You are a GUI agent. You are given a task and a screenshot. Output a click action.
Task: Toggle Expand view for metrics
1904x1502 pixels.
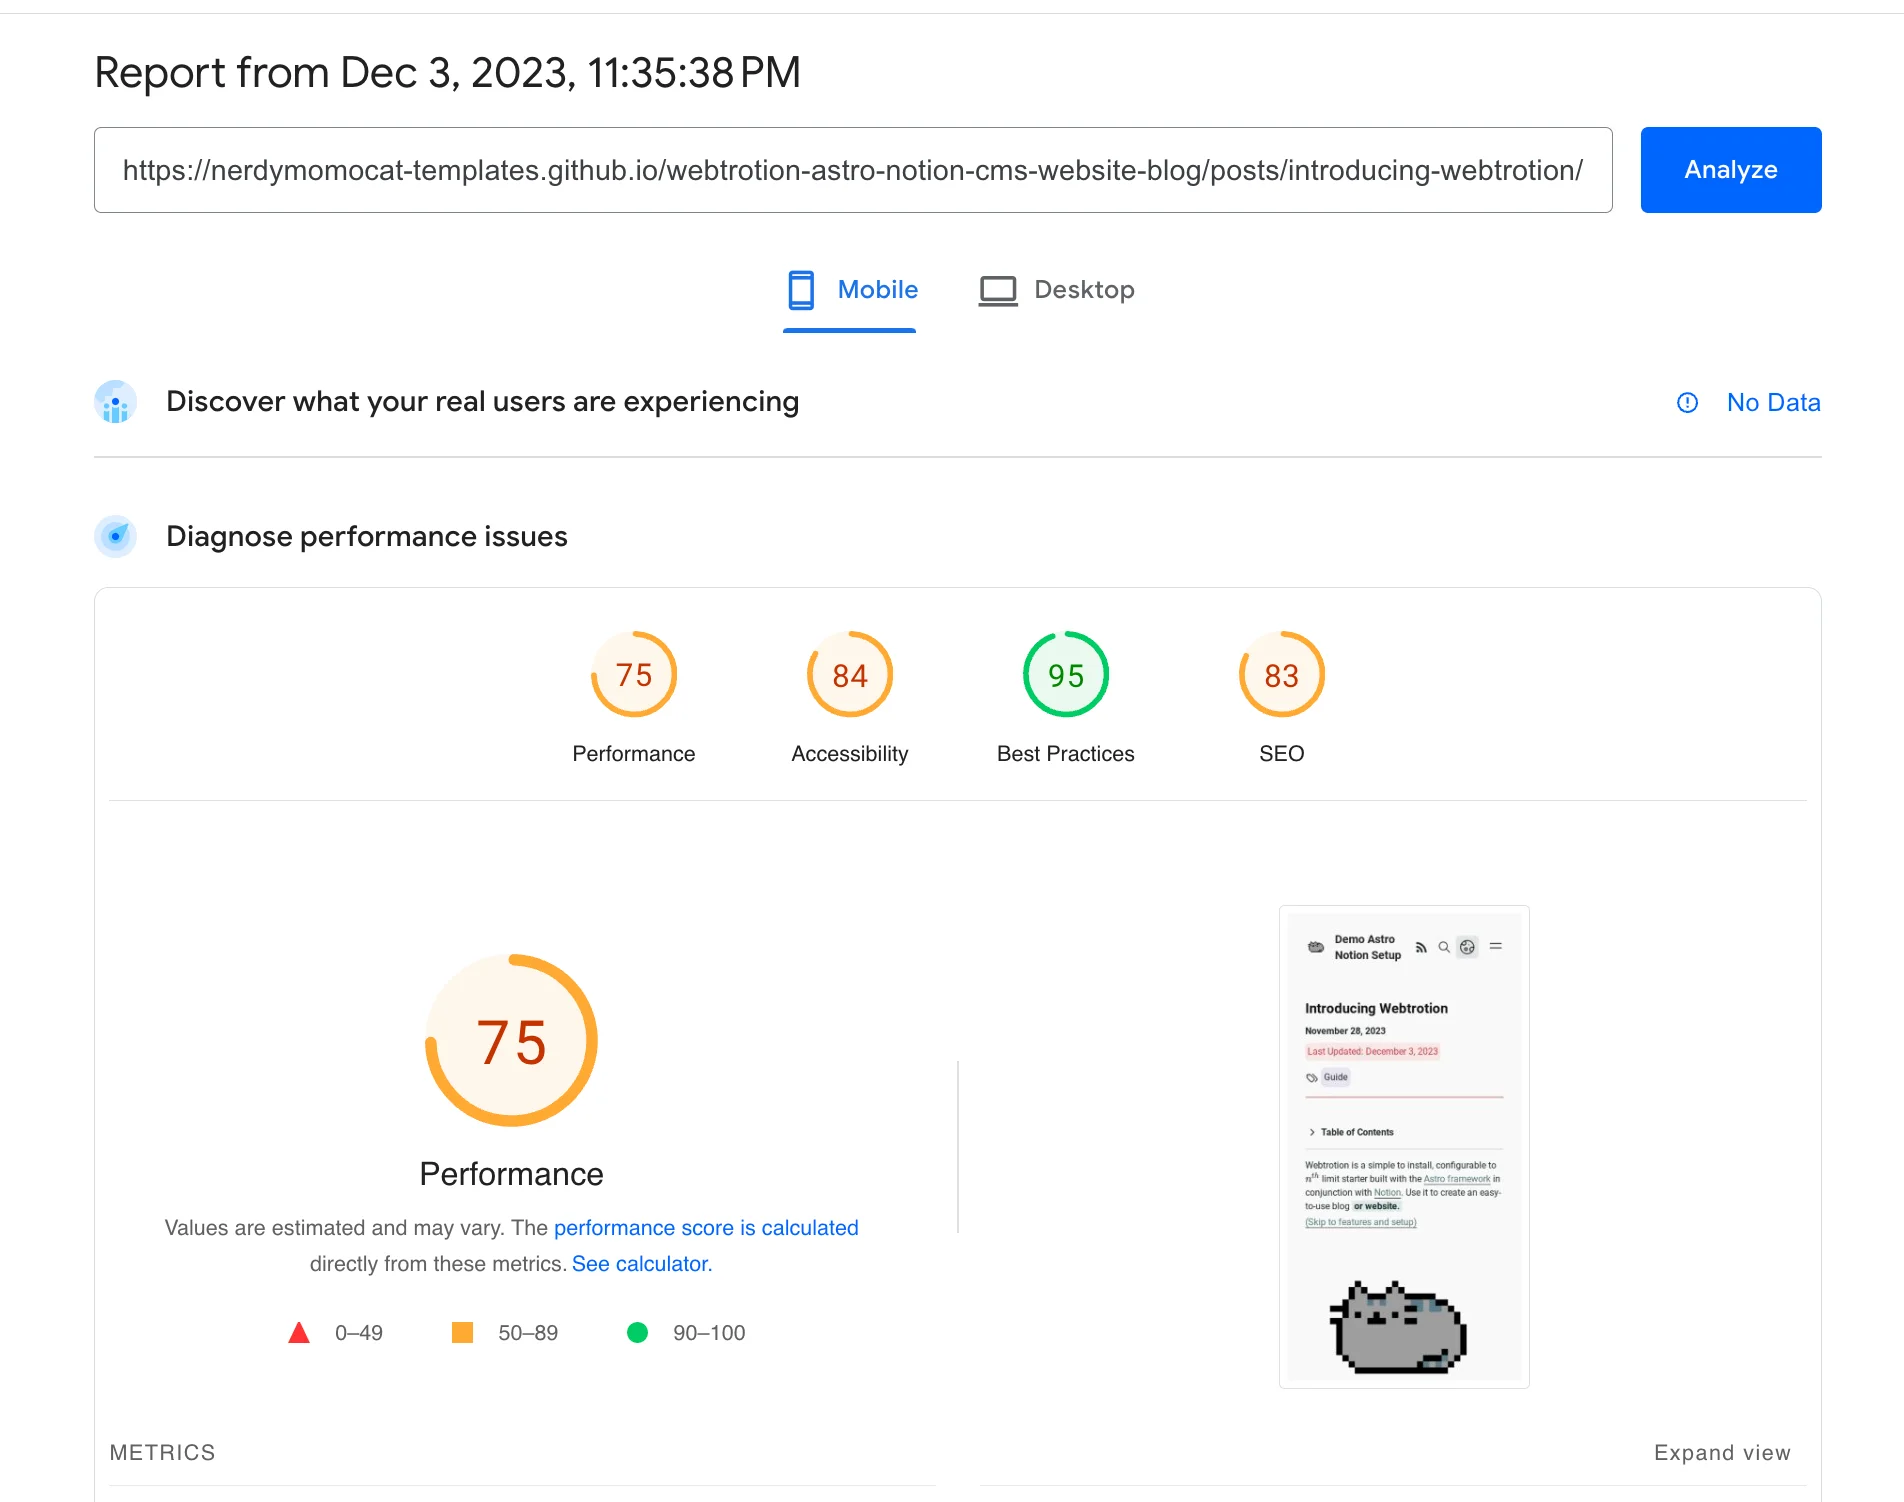[x=1722, y=1453]
